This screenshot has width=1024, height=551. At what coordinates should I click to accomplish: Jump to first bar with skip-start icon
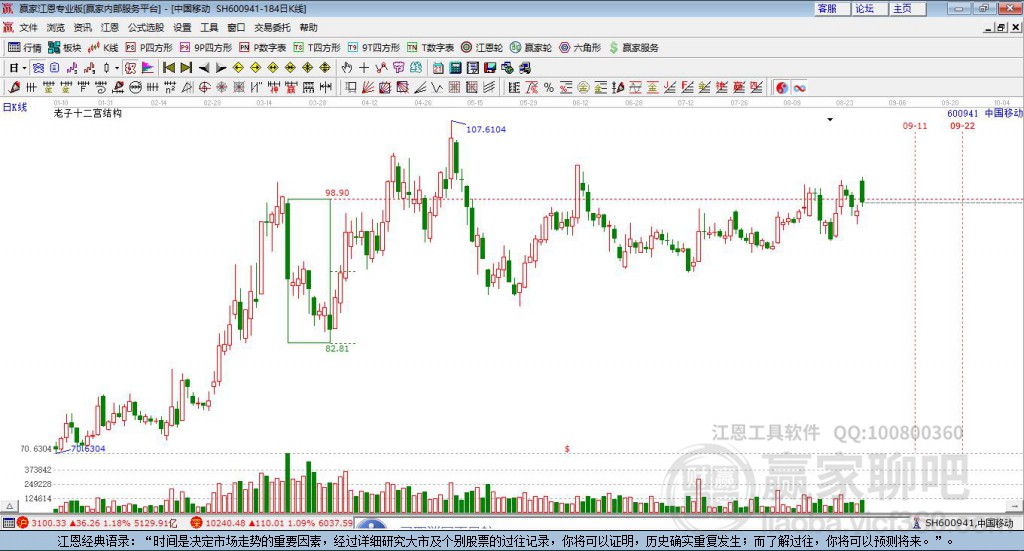(x=168, y=68)
